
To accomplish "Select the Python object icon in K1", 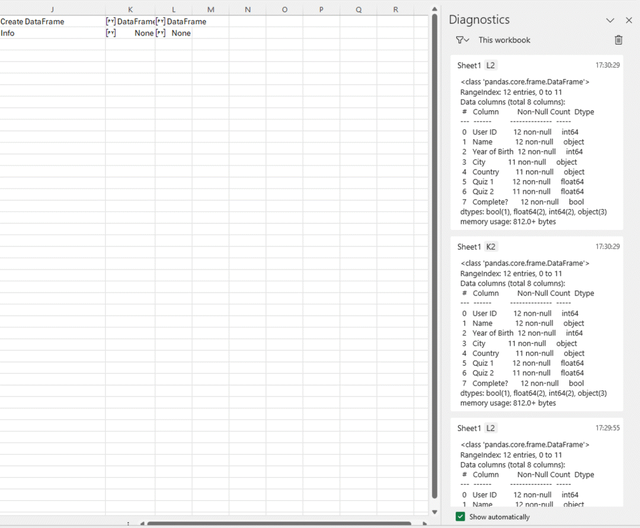I will point(111,21).
